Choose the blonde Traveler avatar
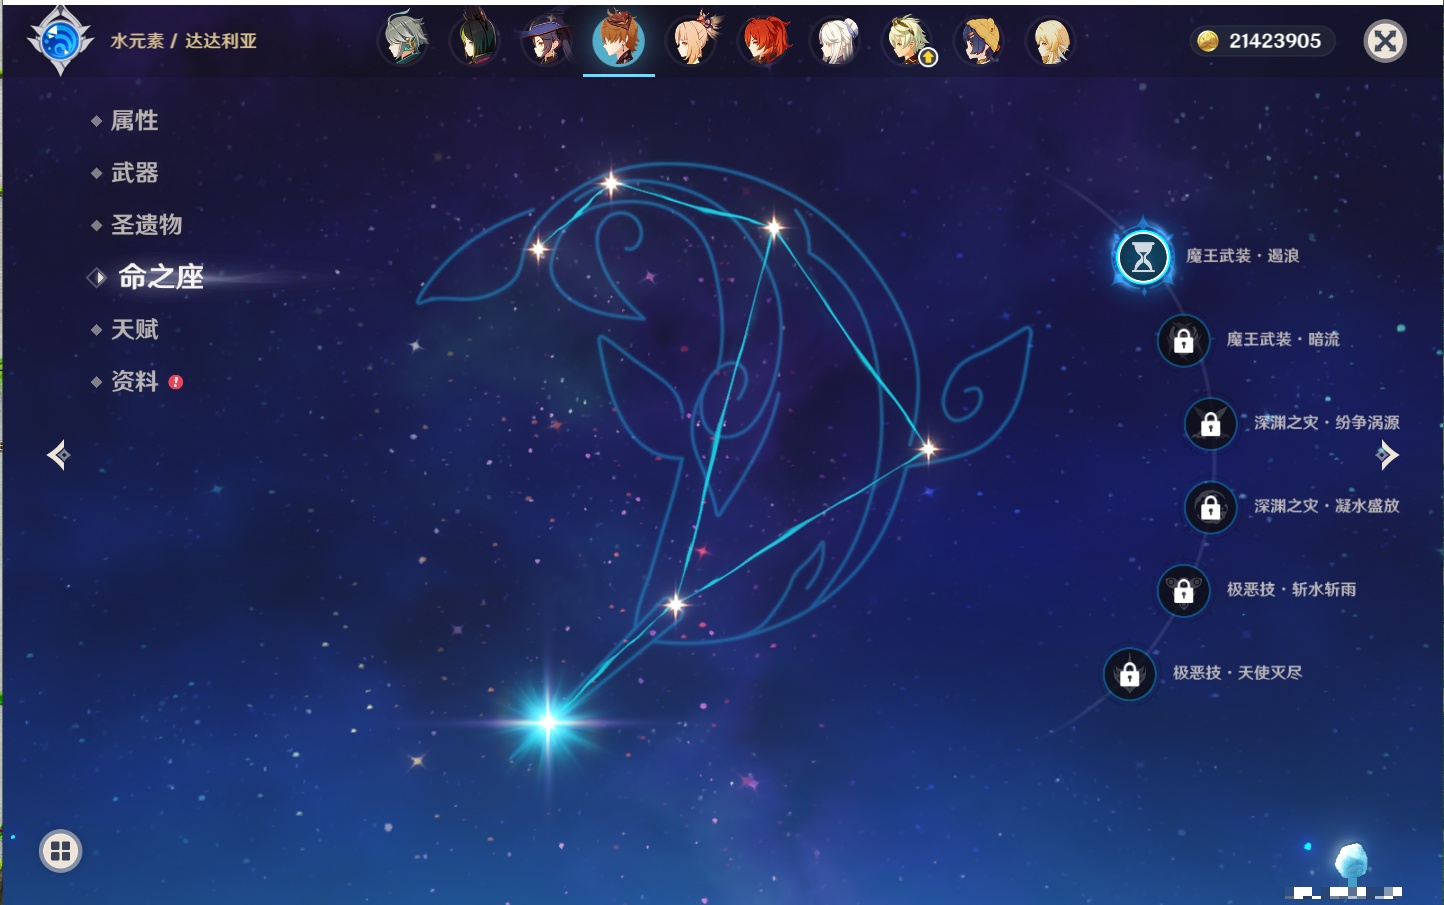 pos(1051,40)
